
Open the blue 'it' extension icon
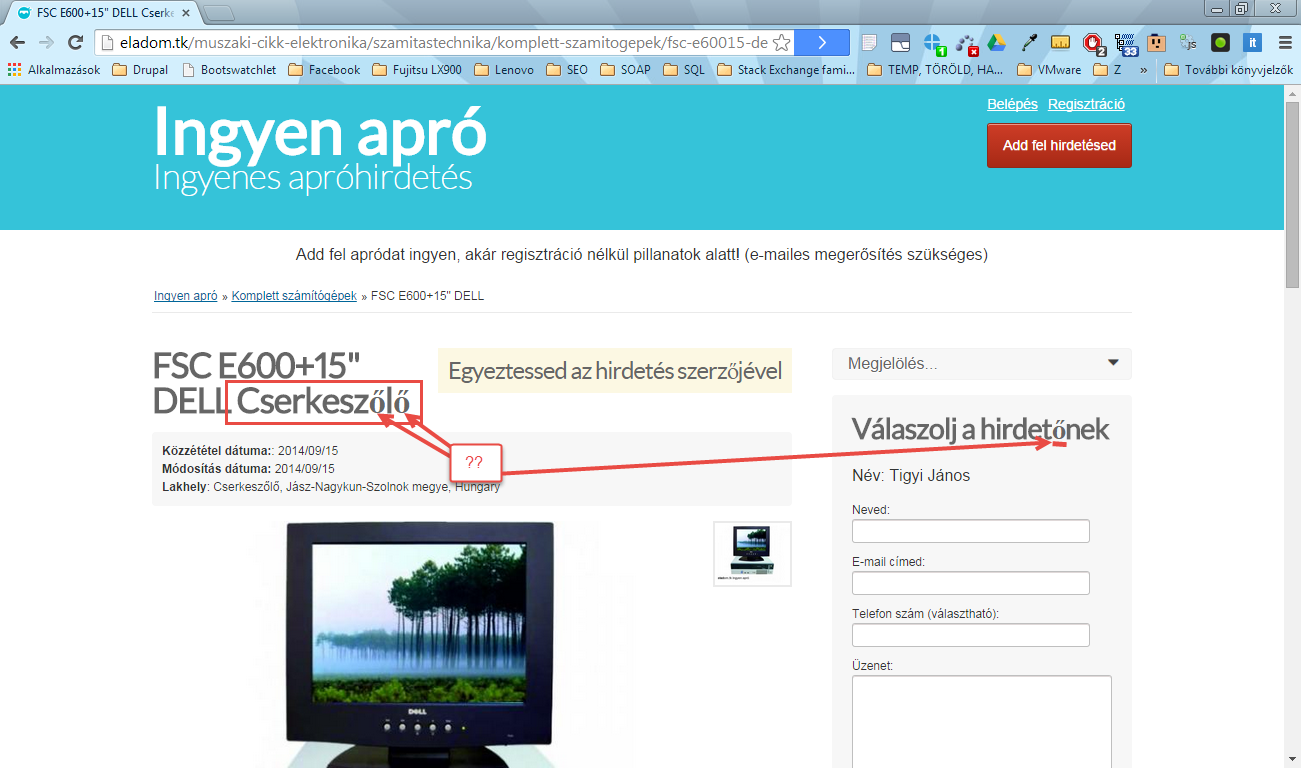click(1251, 42)
